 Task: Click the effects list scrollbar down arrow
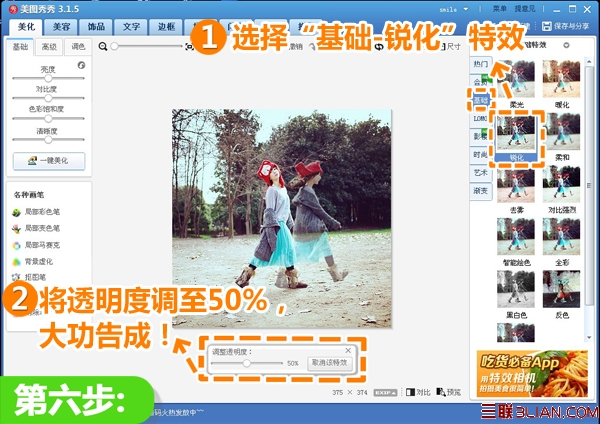[589, 338]
